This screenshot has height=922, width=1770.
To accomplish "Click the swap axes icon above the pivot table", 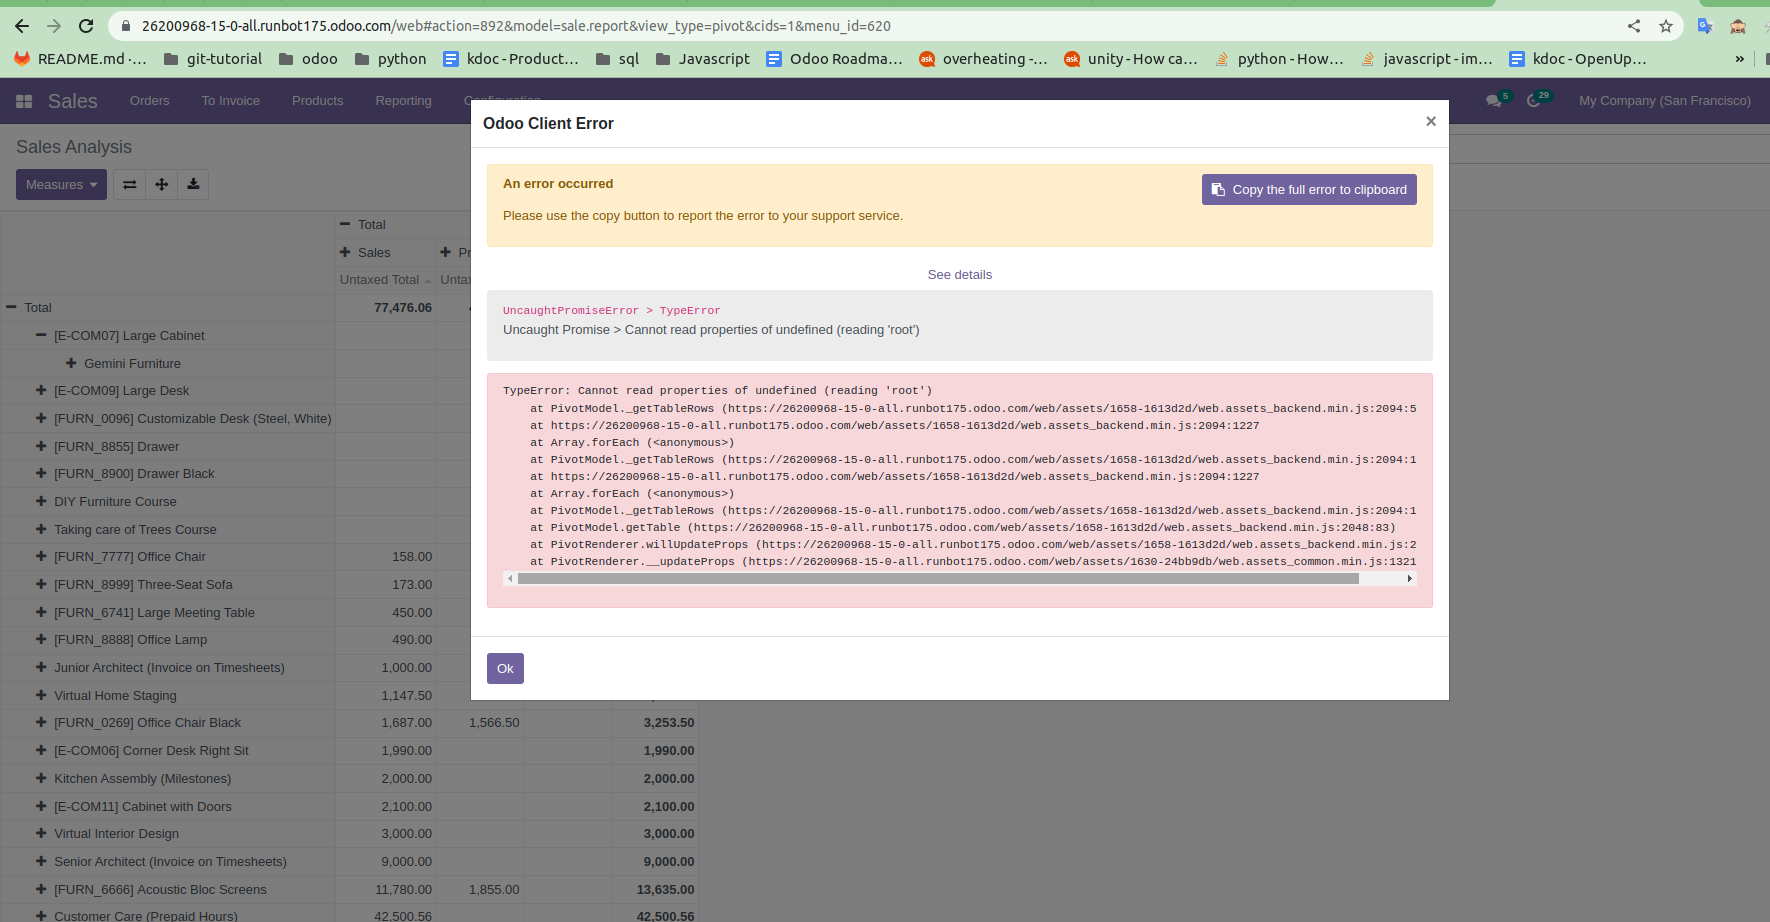I will tap(129, 184).
